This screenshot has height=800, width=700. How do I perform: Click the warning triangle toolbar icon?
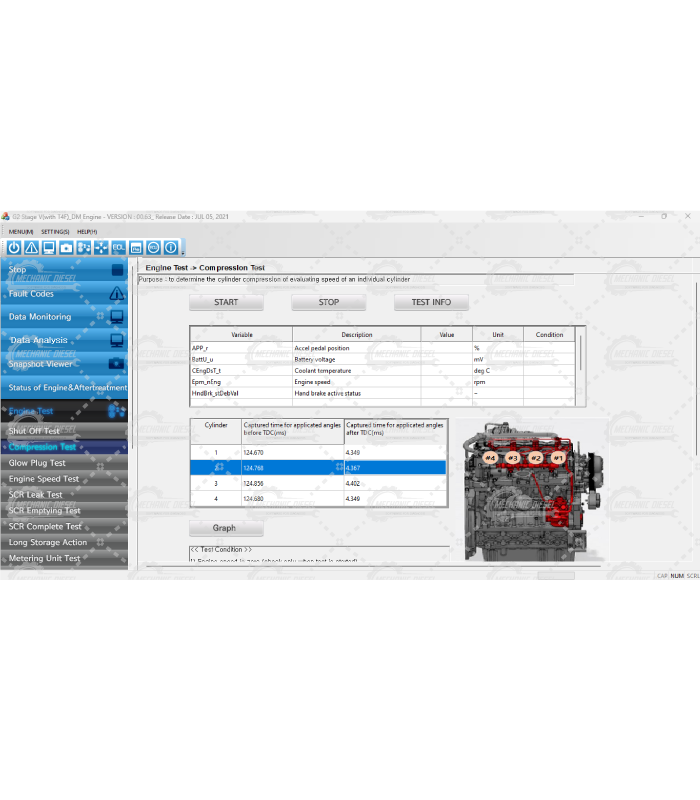click(31, 247)
